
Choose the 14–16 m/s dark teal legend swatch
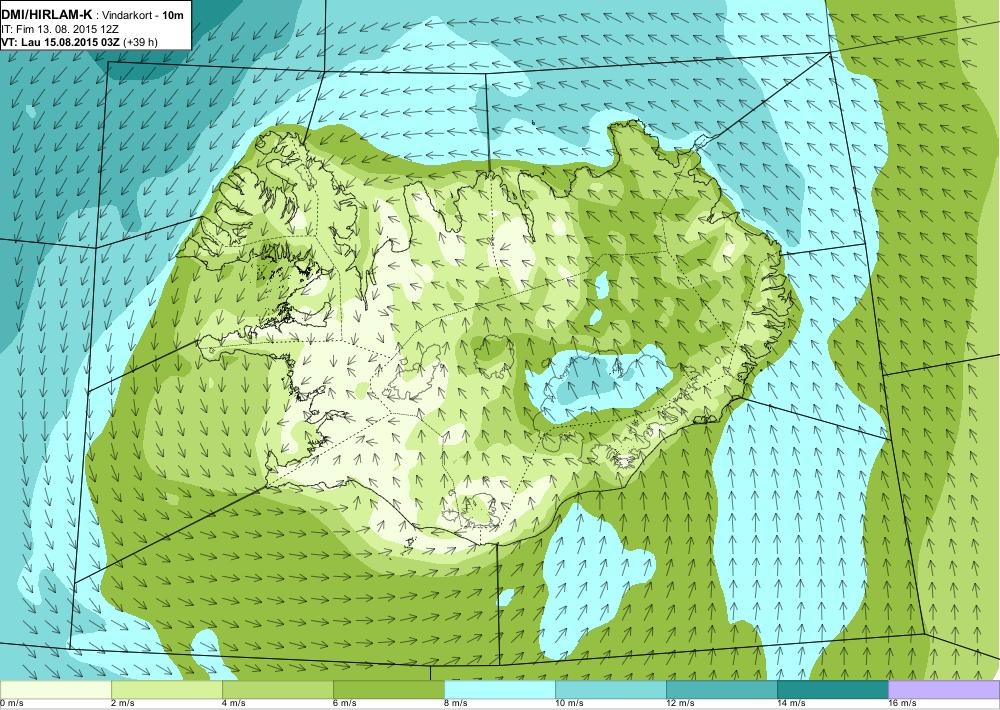coord(832,690)
